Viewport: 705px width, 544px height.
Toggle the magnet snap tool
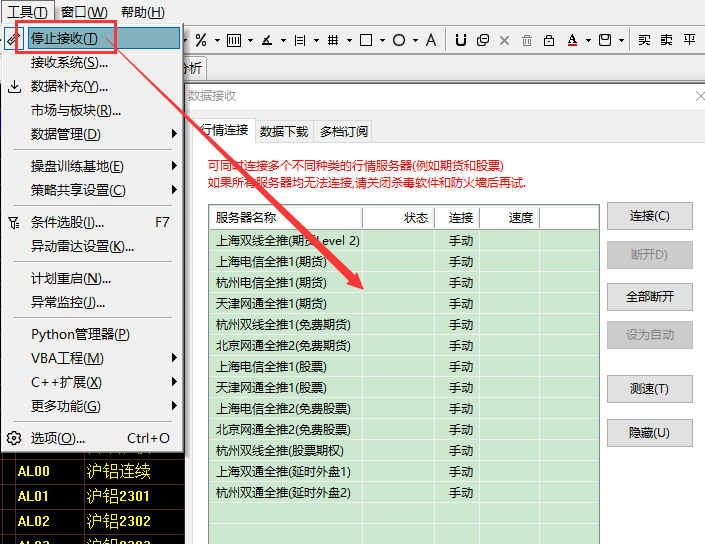click(x=460, y=40)
